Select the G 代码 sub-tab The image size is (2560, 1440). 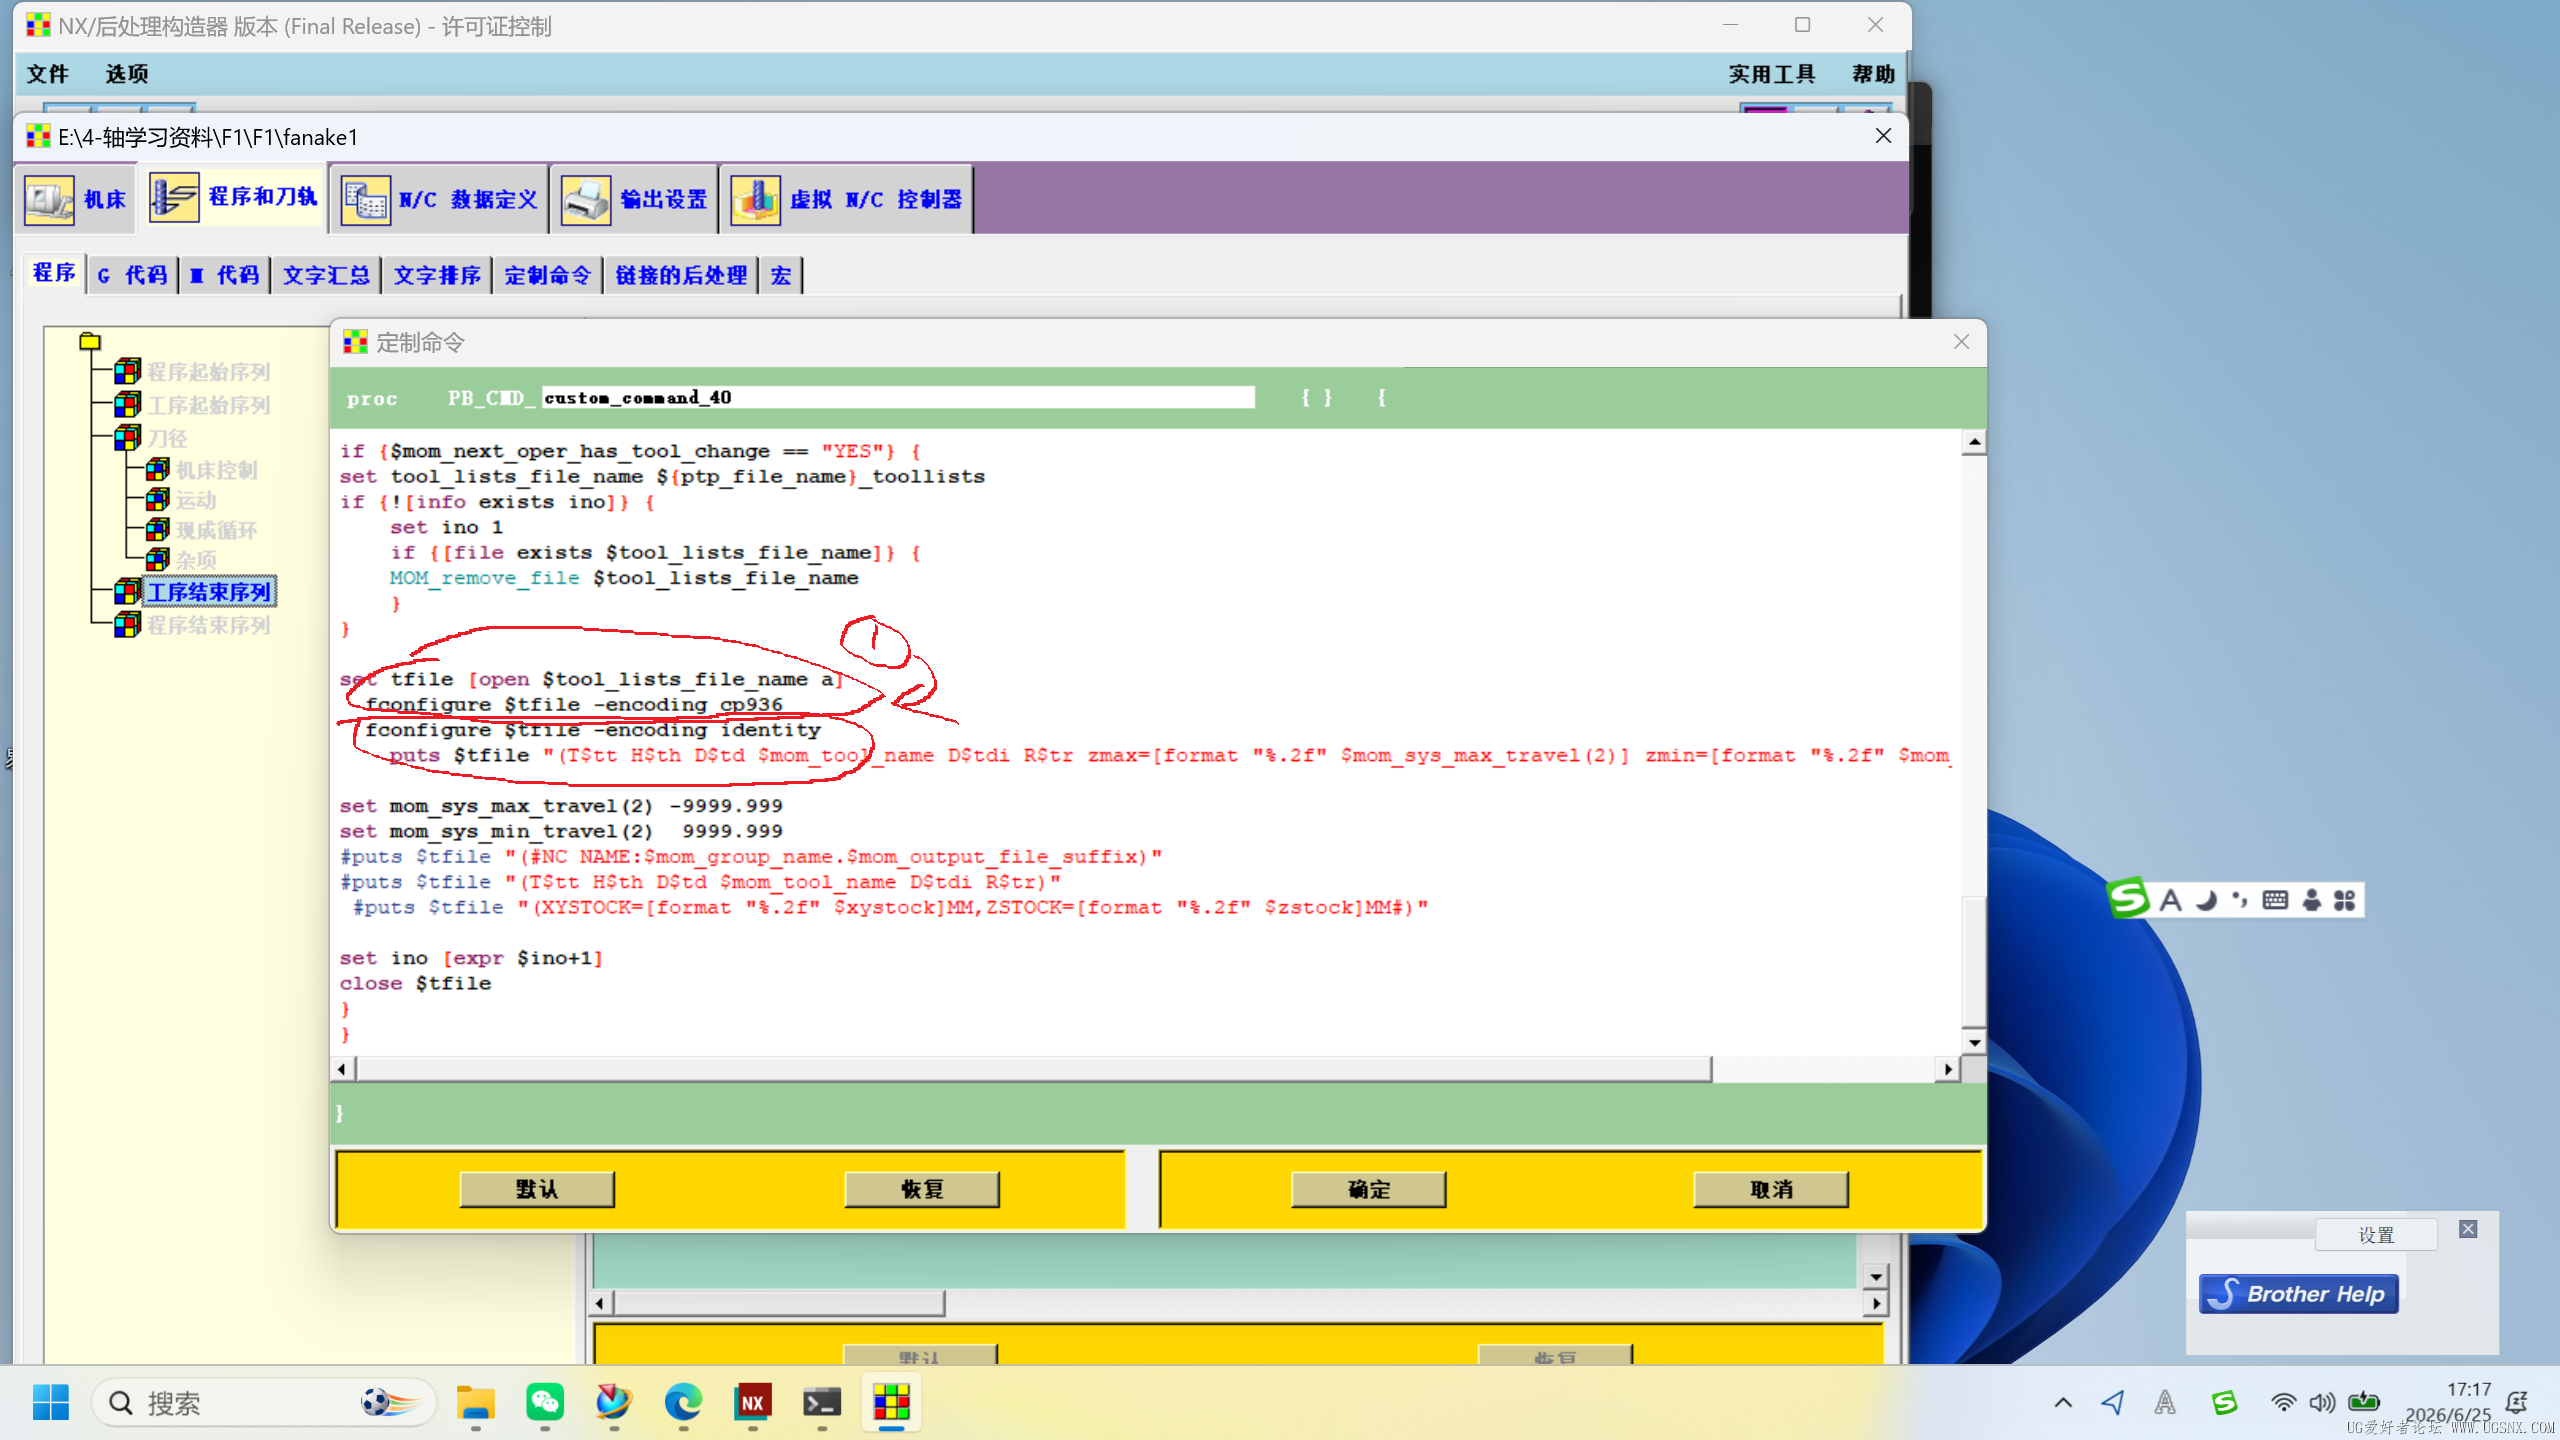[133, 275]
